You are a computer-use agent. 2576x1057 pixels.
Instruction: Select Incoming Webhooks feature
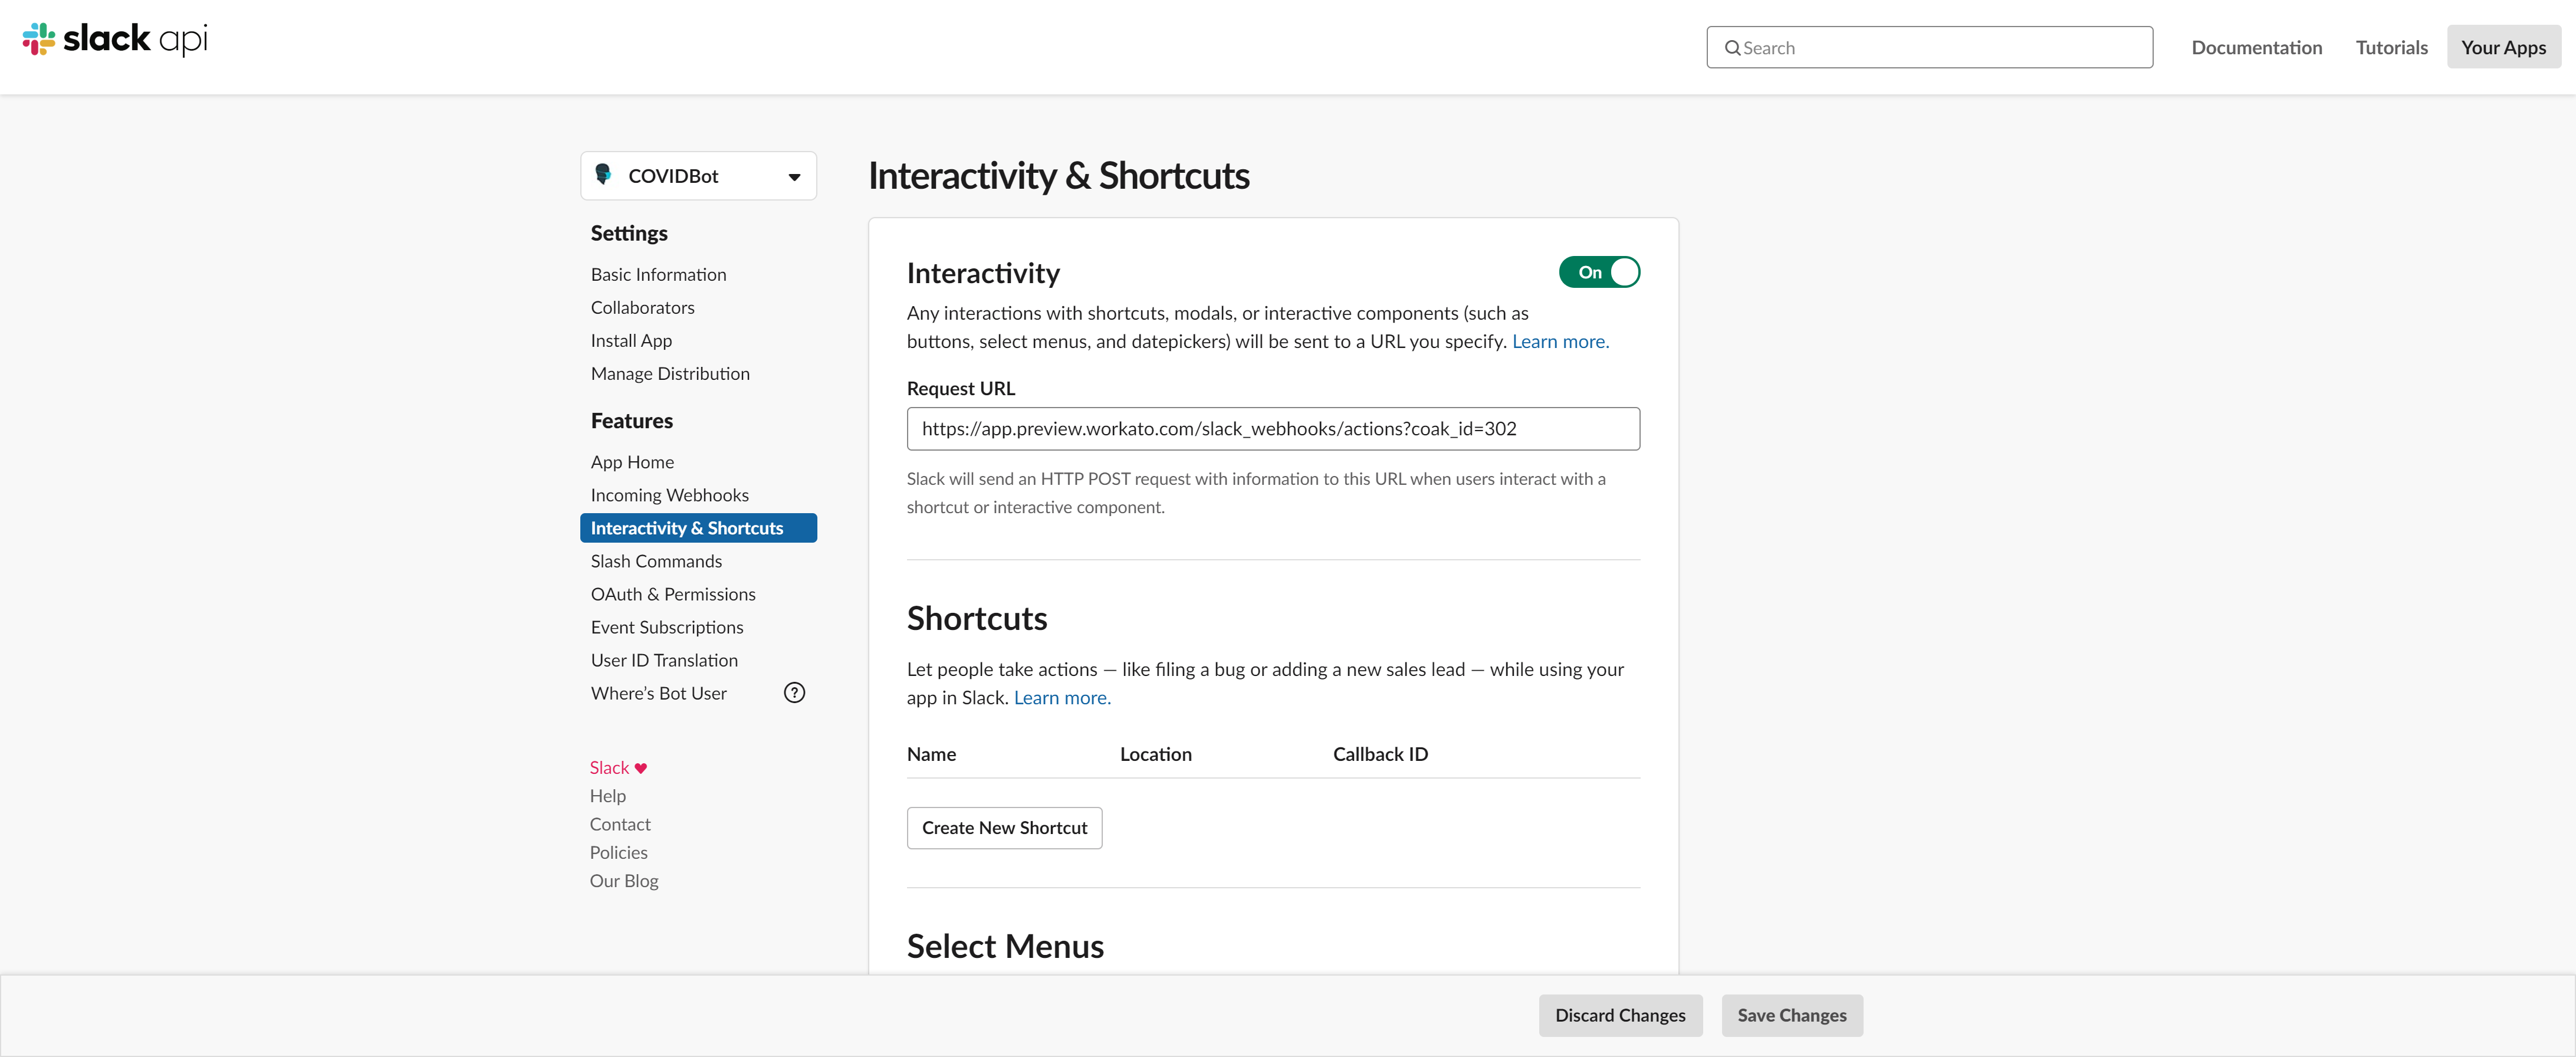(x=669, y=494)
